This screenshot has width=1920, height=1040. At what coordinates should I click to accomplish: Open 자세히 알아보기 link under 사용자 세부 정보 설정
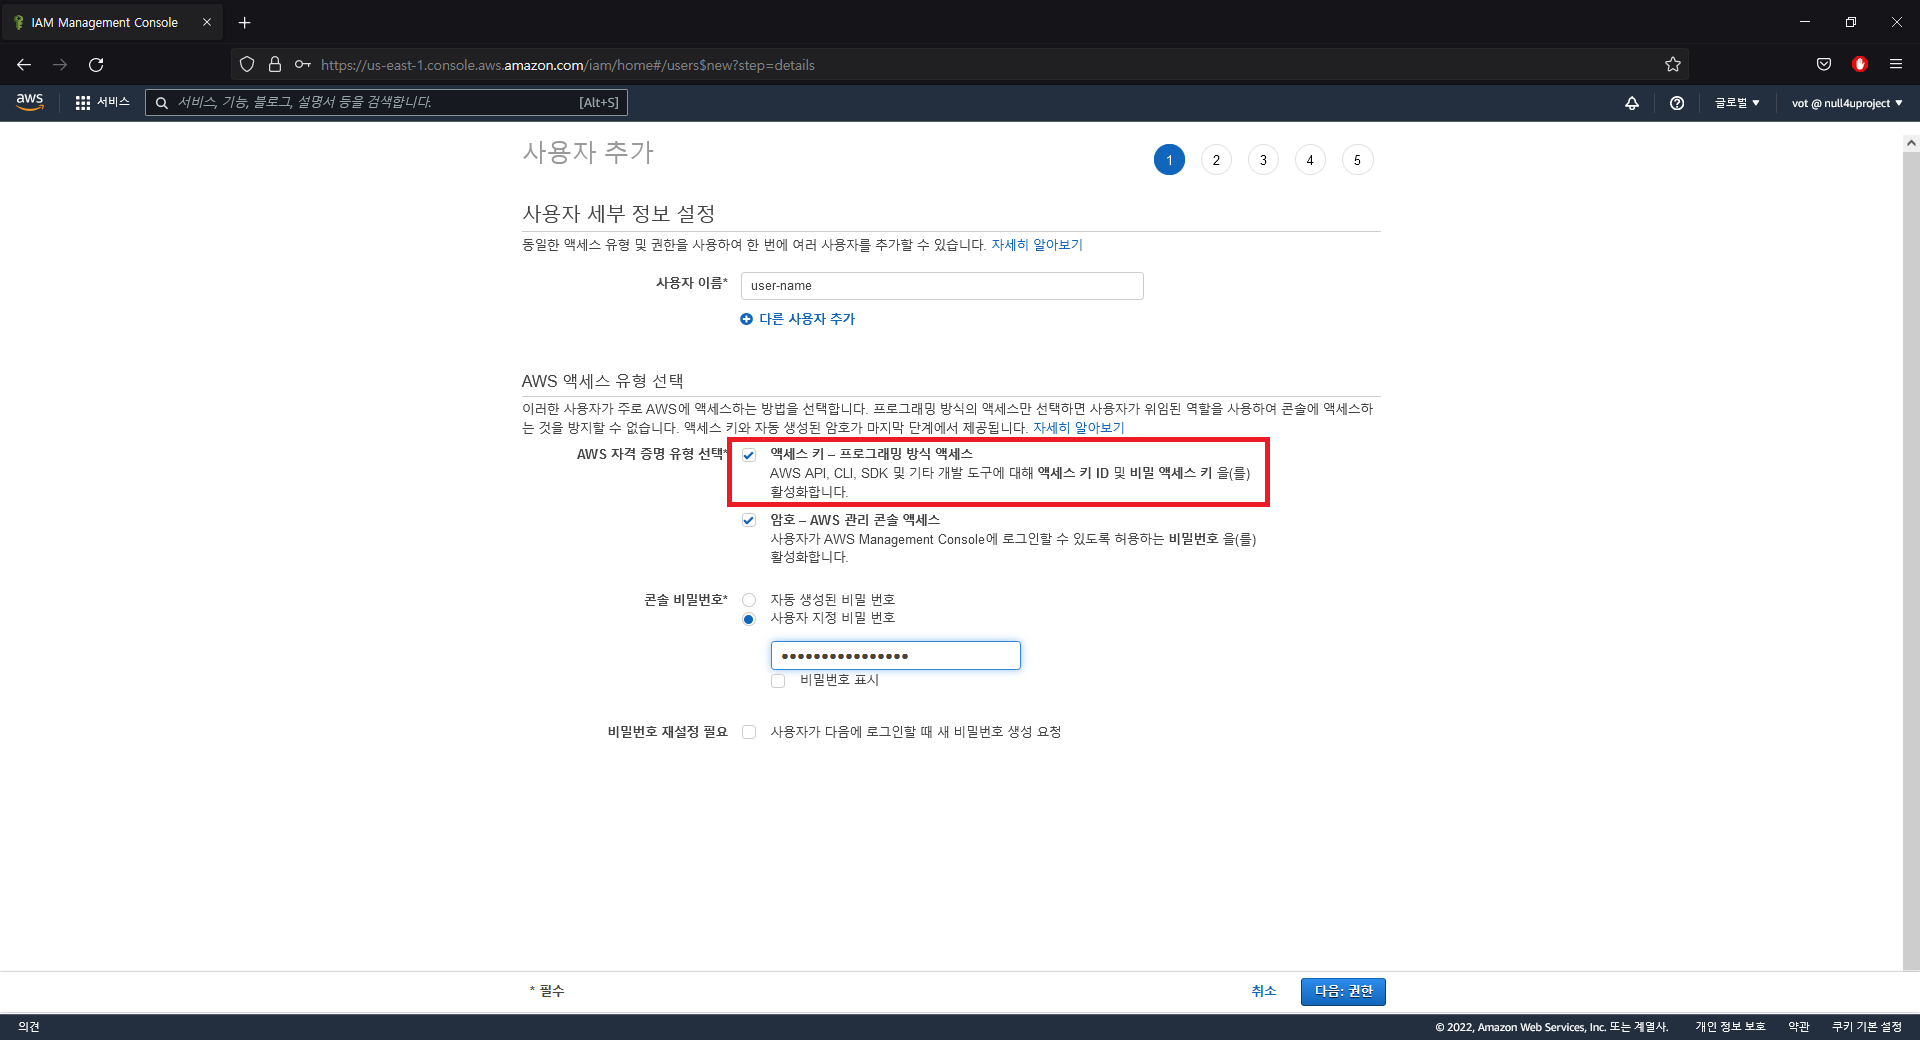click(x=1037, y=245)
